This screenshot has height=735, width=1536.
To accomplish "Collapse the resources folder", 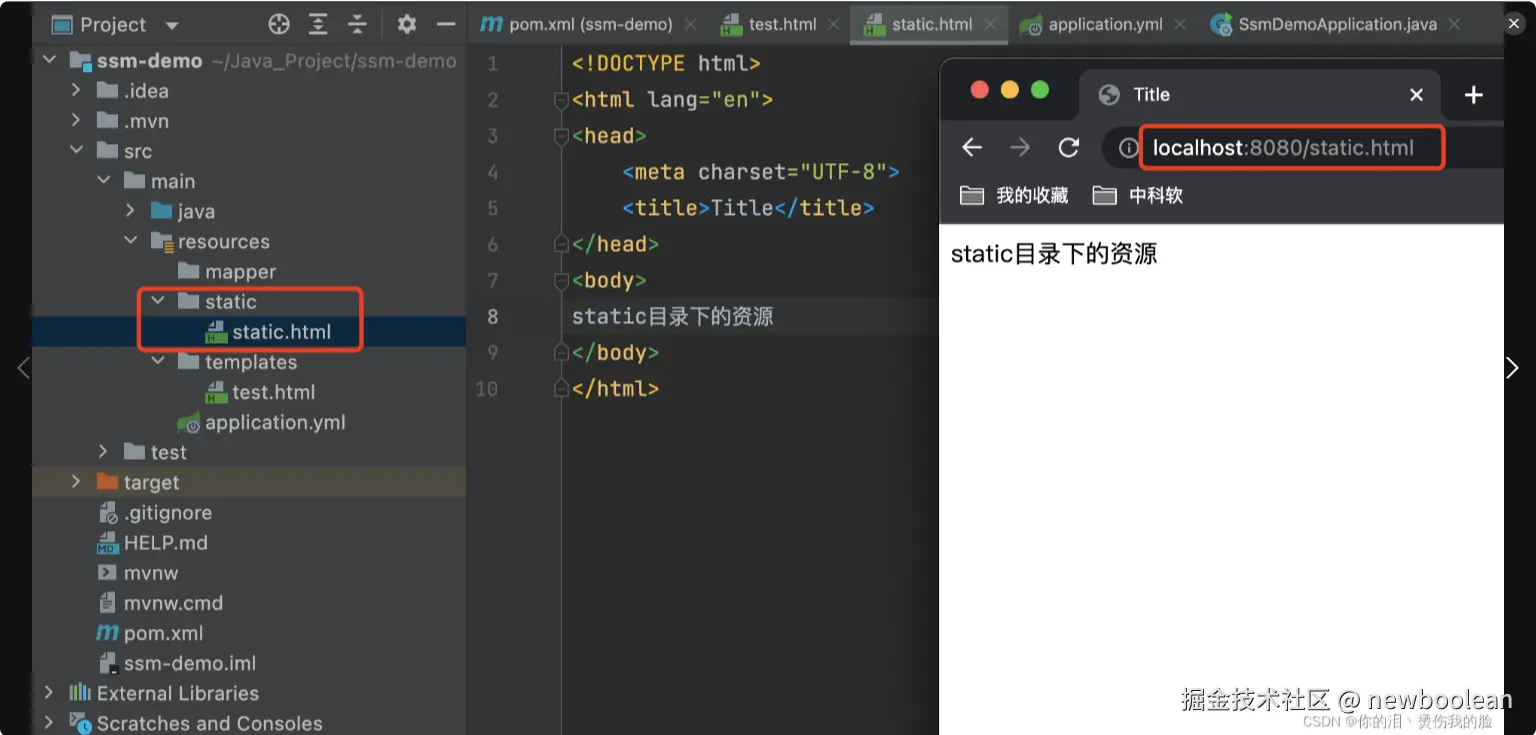I will coord(131,241).
